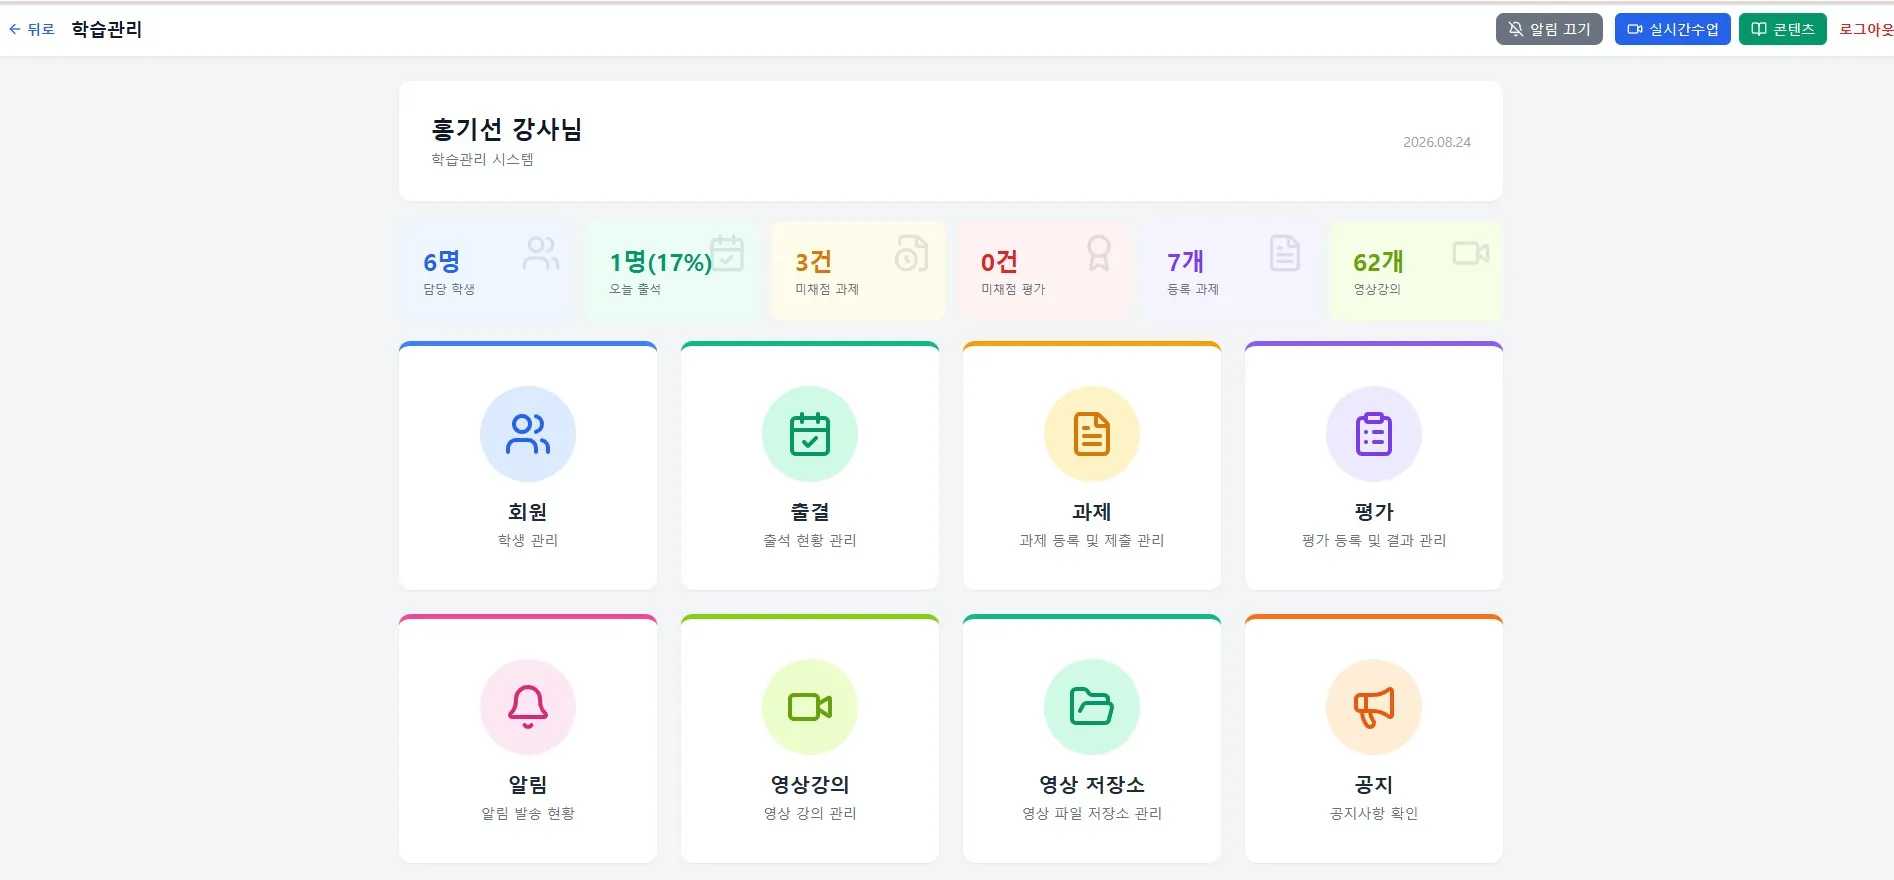This screenshot has height=880, width=1894.
Task: Click the 7개 registered assignments value
Action: point(1185,262)
